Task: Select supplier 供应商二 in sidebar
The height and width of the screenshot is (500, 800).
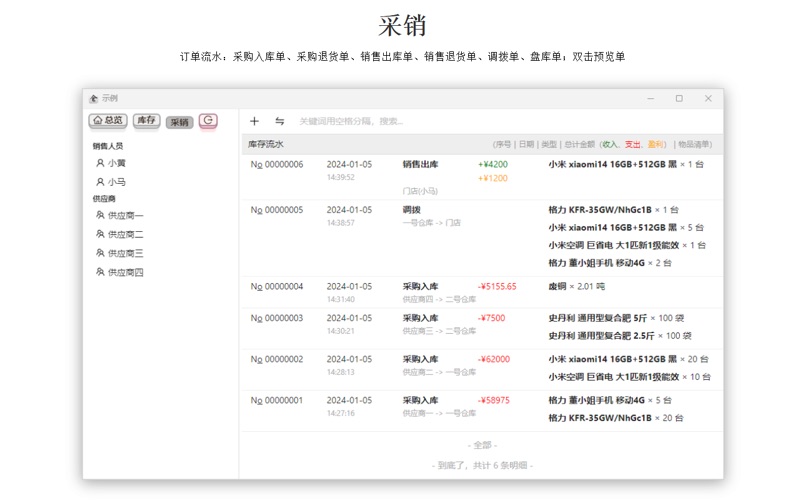Action: point(125,234)
